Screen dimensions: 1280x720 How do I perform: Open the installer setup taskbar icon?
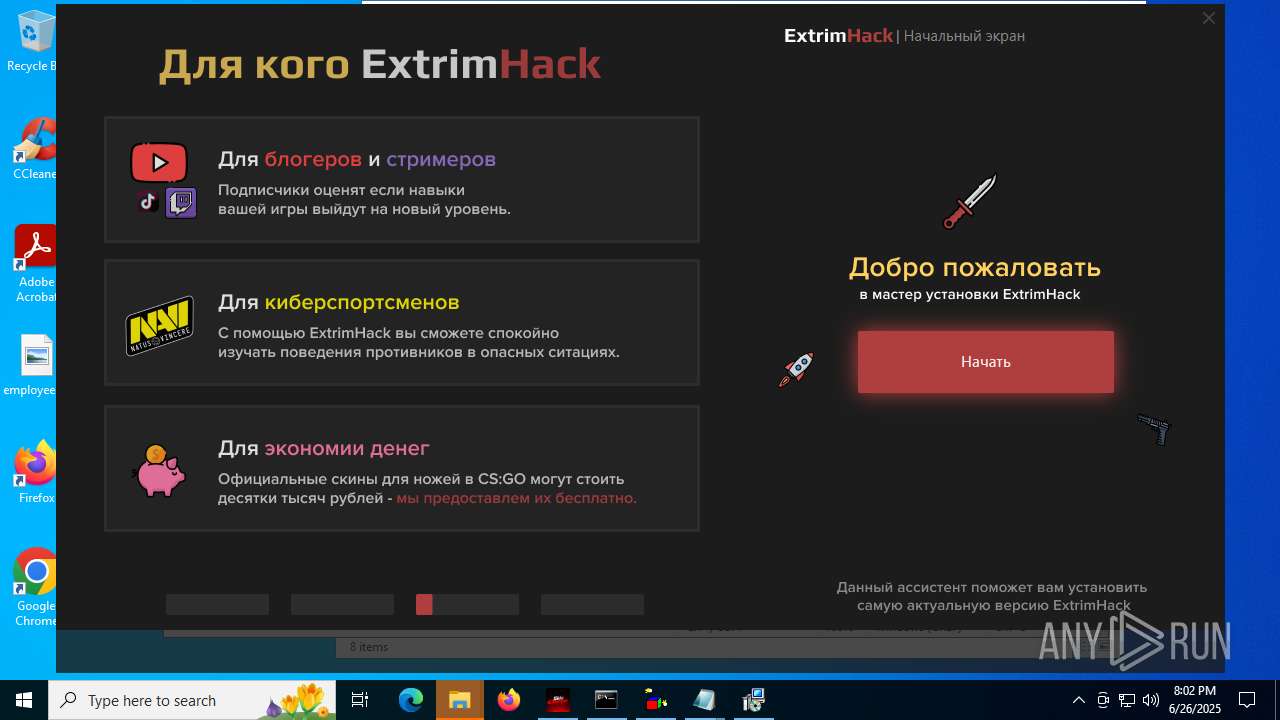[x=753, y=700]
